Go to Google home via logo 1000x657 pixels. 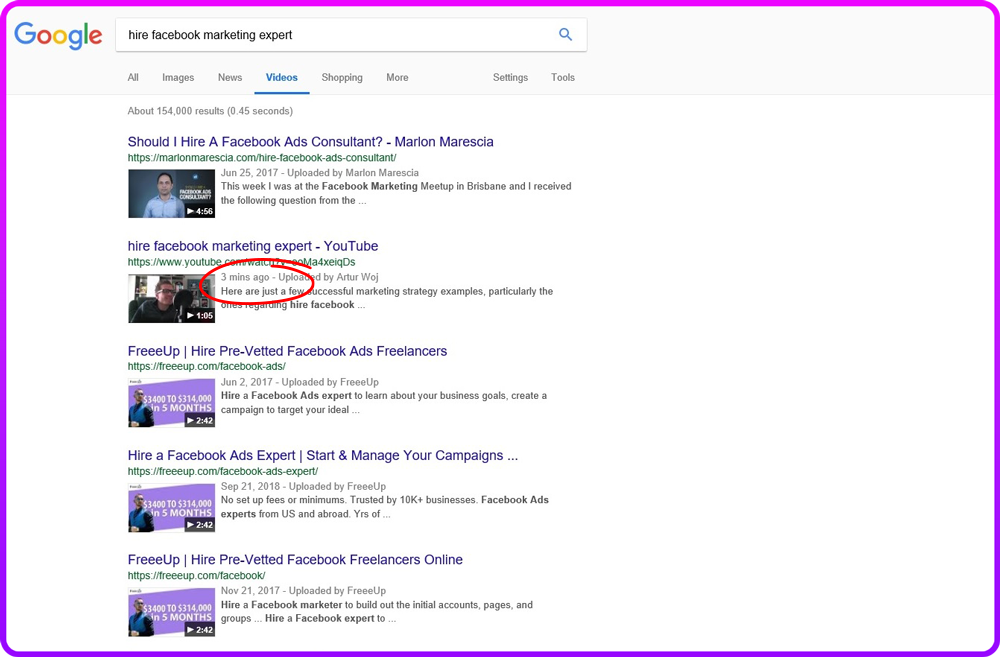pos(58,36)
